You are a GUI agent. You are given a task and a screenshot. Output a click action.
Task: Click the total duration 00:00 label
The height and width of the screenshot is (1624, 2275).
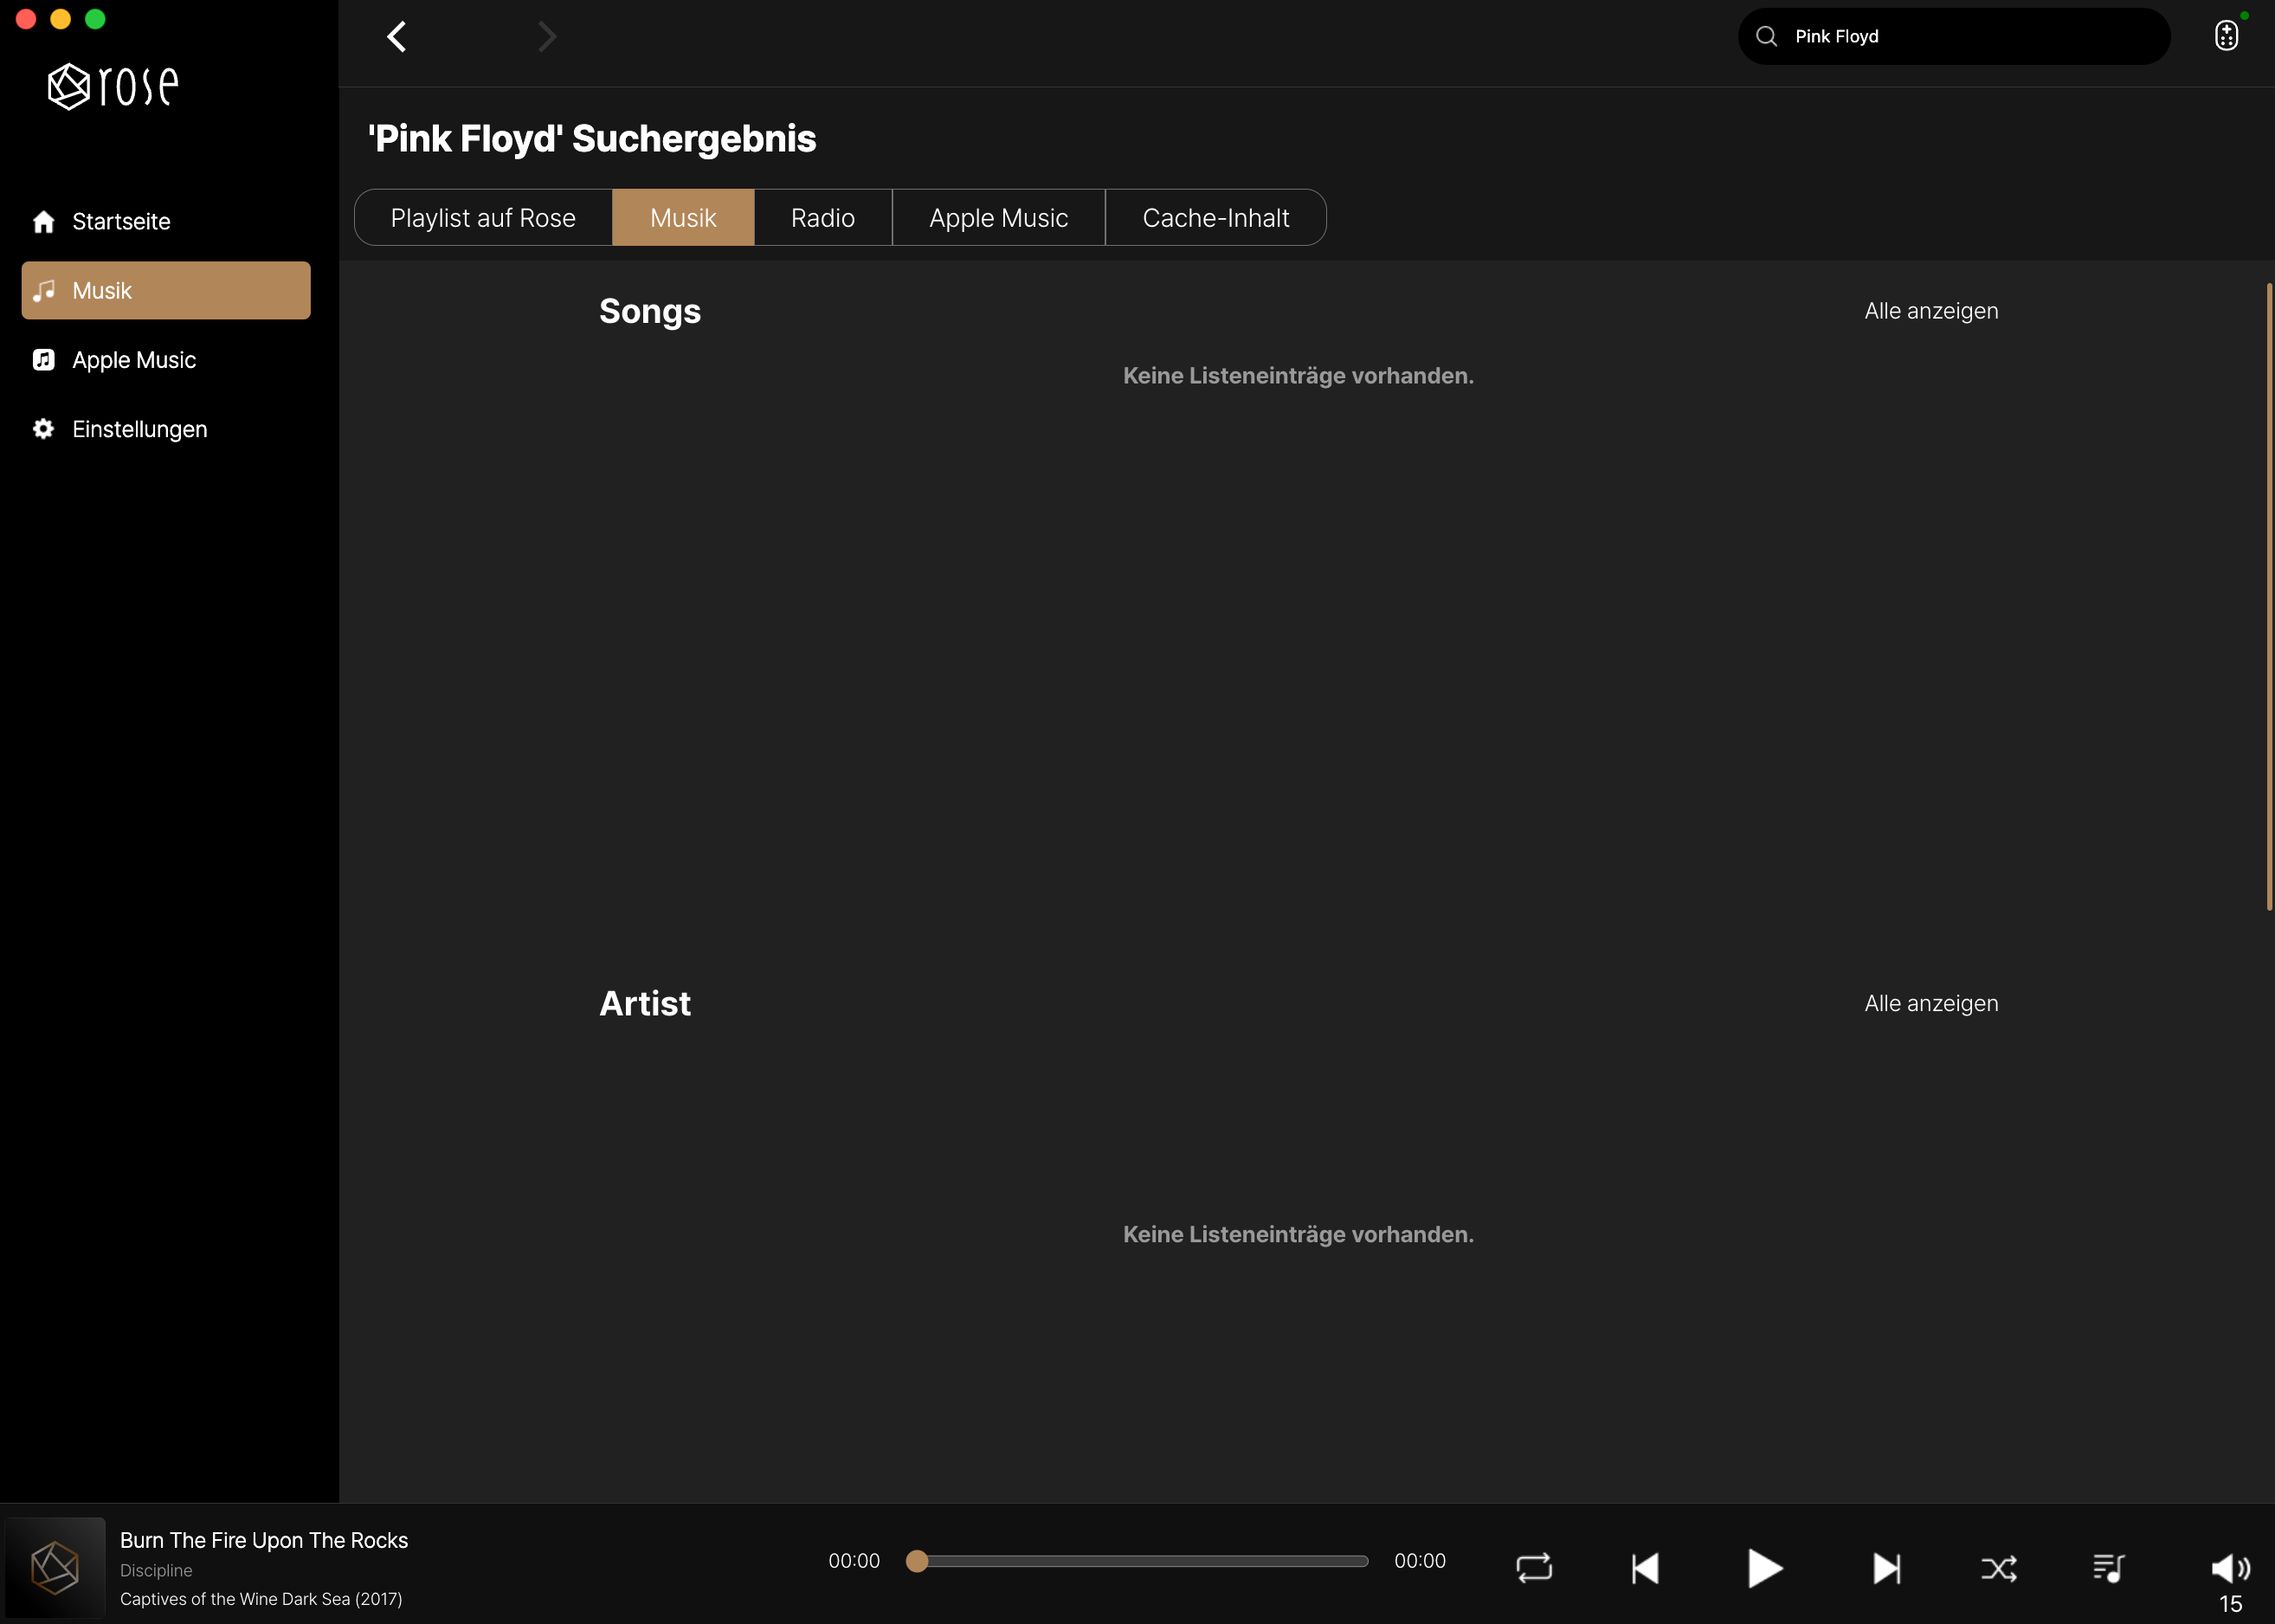pyautogui.click(x=1420, y=1561)
